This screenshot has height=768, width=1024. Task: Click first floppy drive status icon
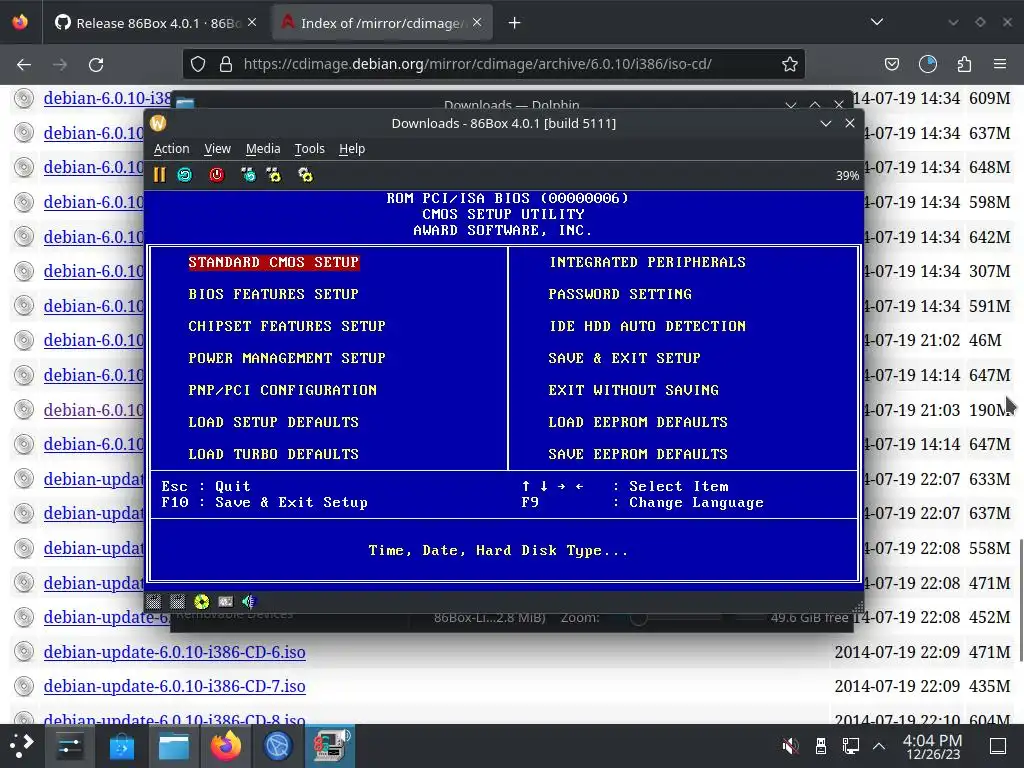click(153, 601)
